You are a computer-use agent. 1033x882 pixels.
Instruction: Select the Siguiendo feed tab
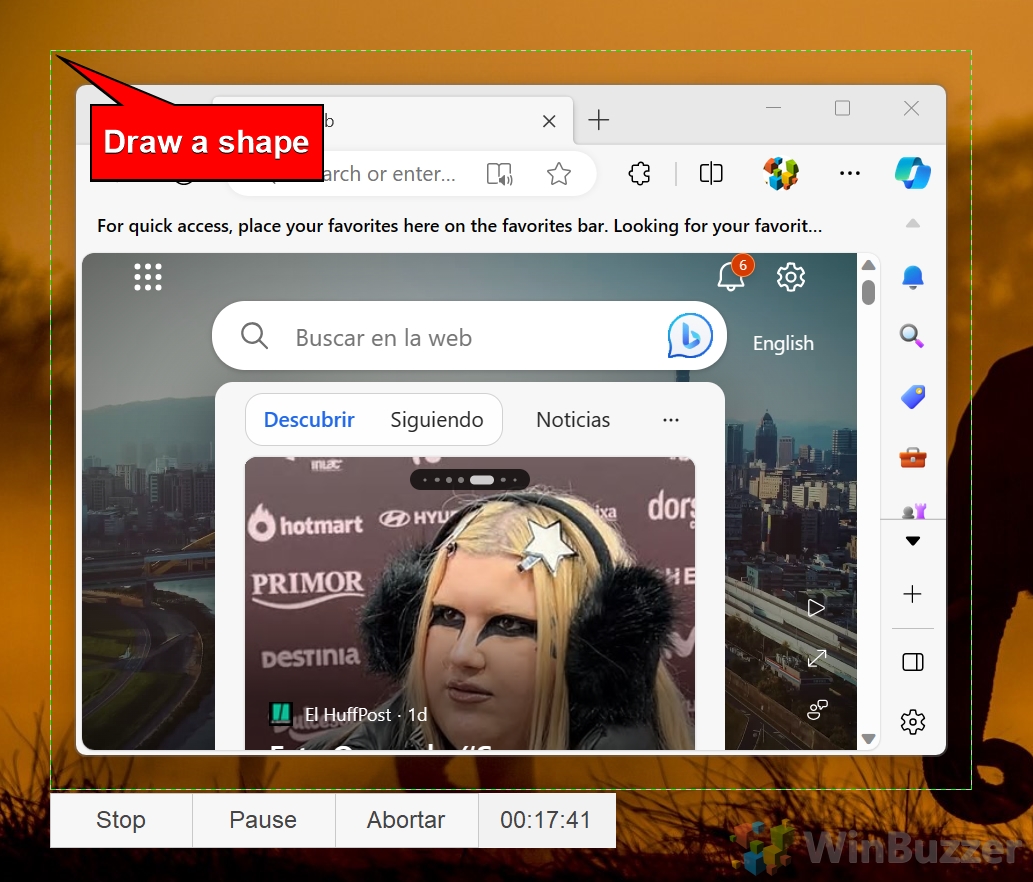click(x=437, y=420)
